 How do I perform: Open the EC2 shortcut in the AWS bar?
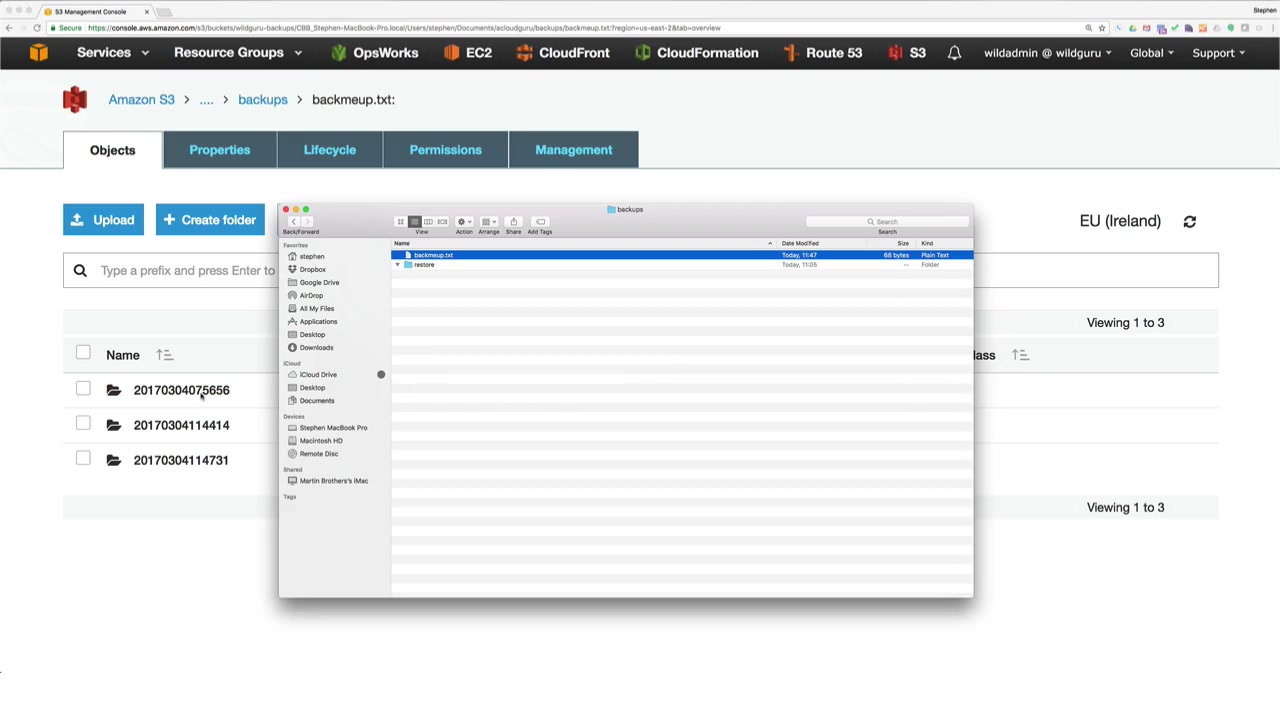click(x=468, y=53)
